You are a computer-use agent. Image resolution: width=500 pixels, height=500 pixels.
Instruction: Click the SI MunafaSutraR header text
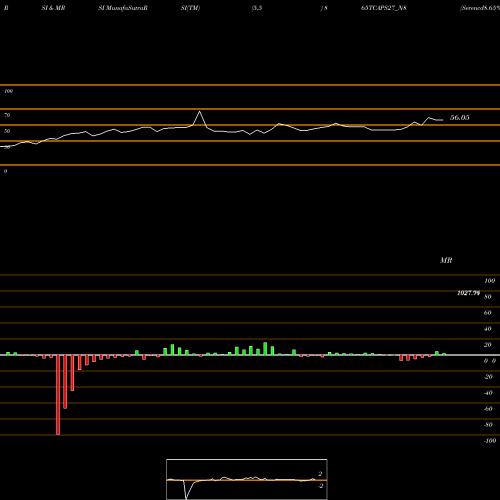tap(123, 8)
